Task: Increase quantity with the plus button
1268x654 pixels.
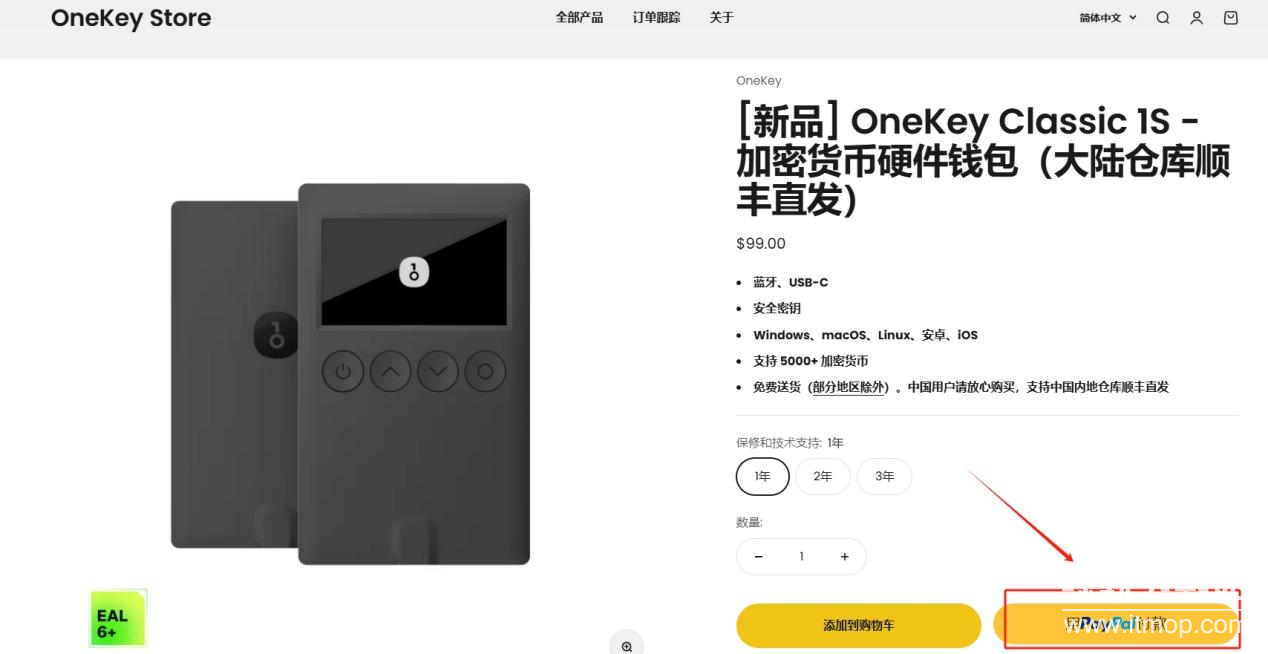Action: click(845, 557)
